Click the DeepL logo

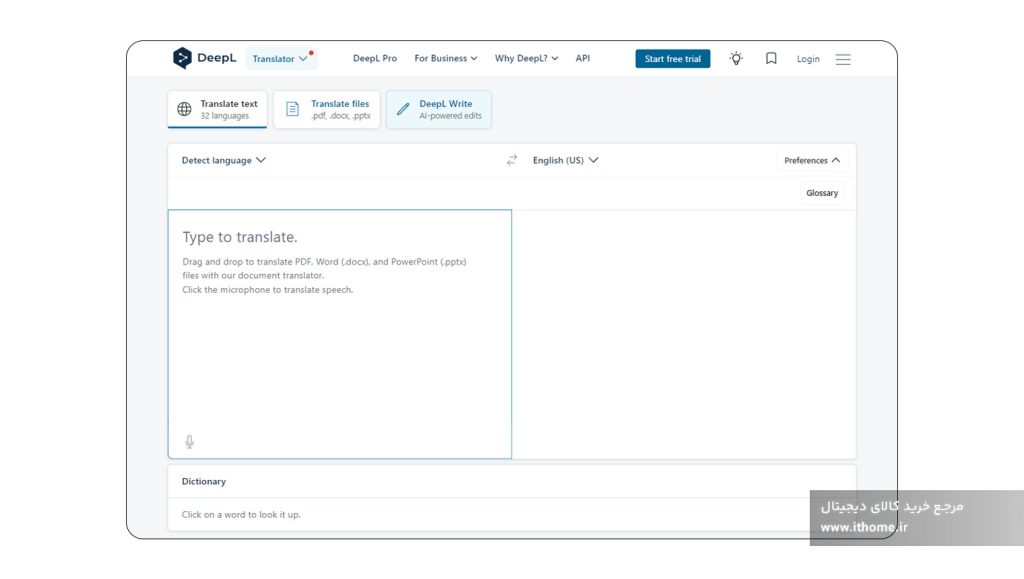[204, 58]
